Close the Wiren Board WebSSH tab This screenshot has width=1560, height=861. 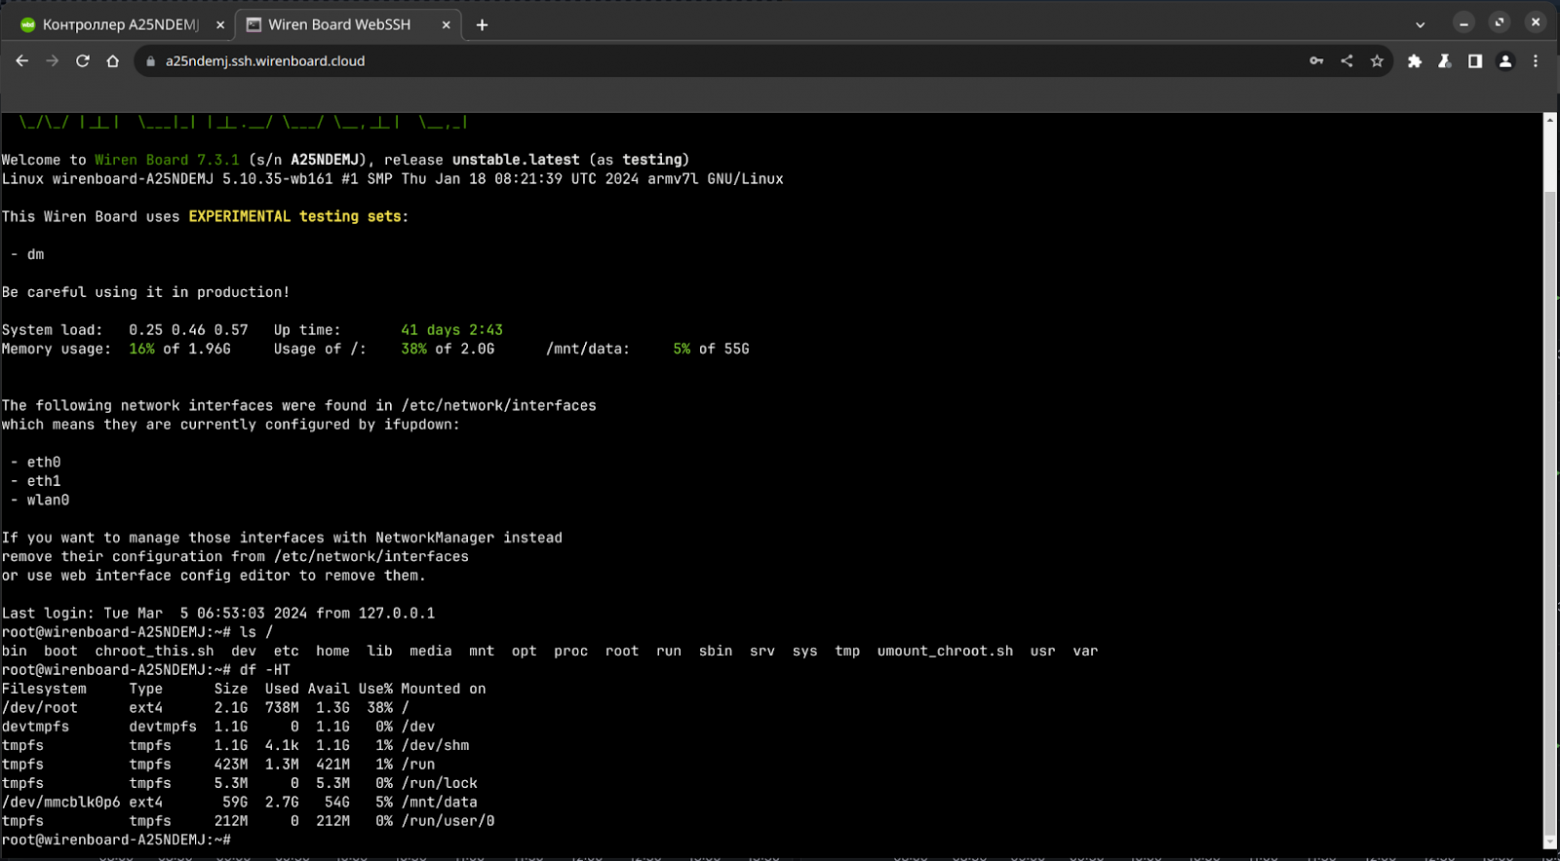click(446, 25)
